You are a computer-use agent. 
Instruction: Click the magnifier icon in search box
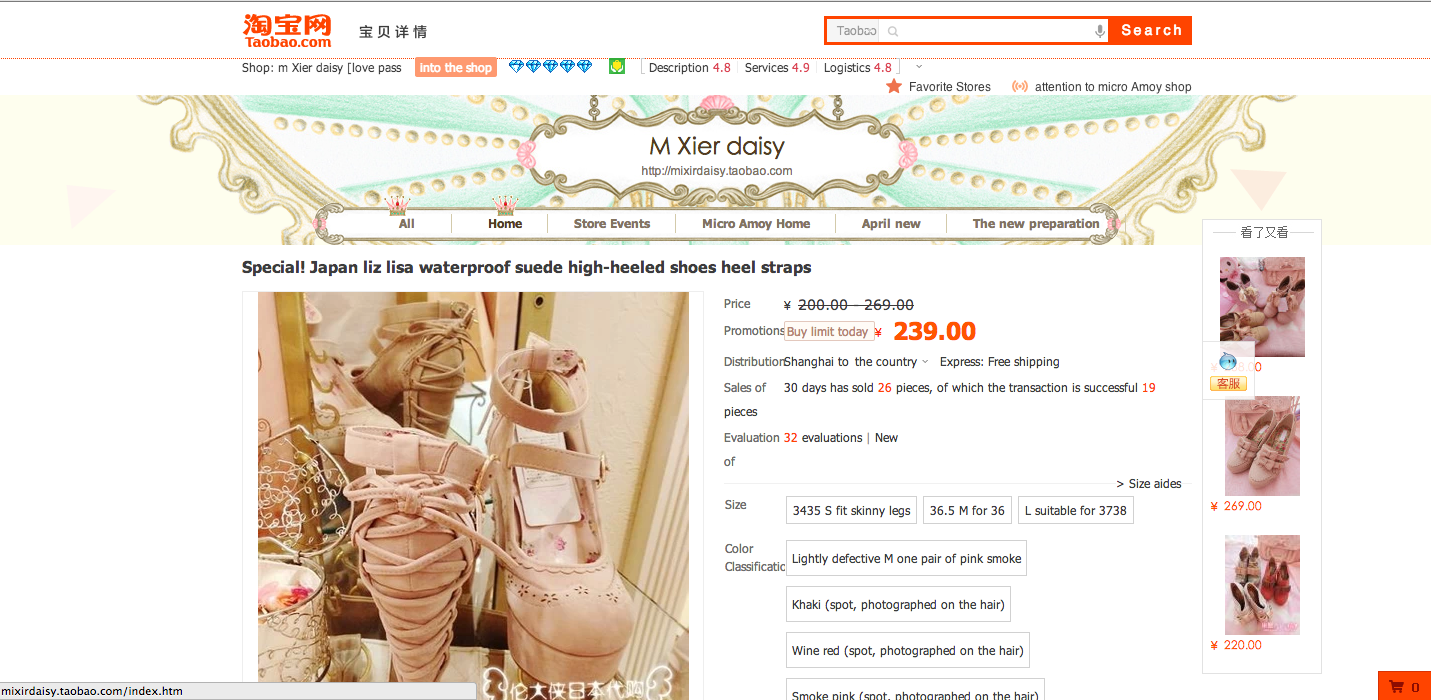click(893, 31)
